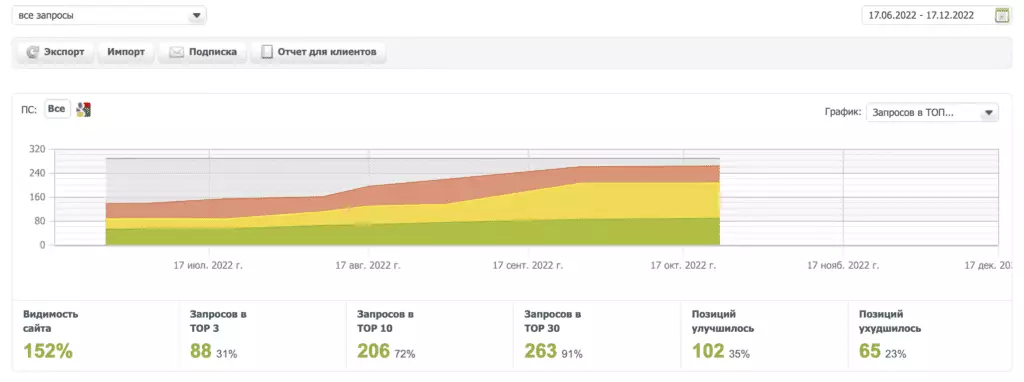Click the Экспорт button
Screen dimensions: 1024x382
point(56,52)
